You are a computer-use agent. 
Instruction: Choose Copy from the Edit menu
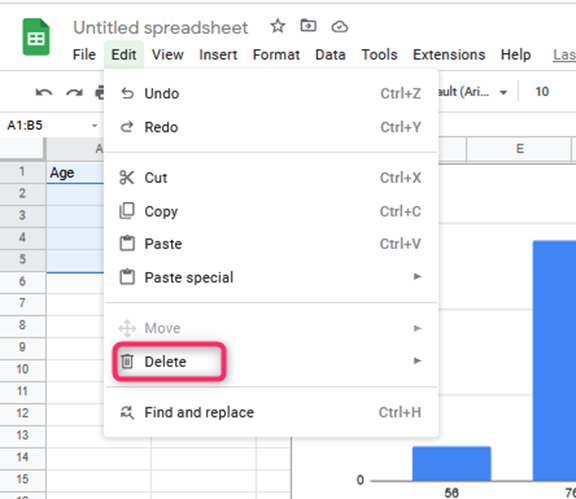pyautogui.click(x=271, y=211)
